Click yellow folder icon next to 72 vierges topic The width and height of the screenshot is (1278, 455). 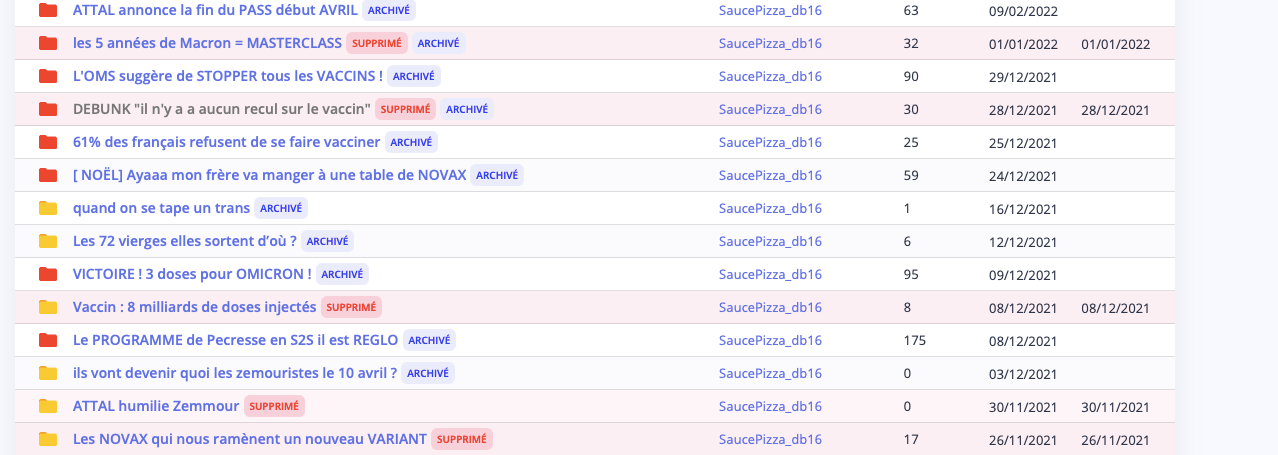[47, 241]
